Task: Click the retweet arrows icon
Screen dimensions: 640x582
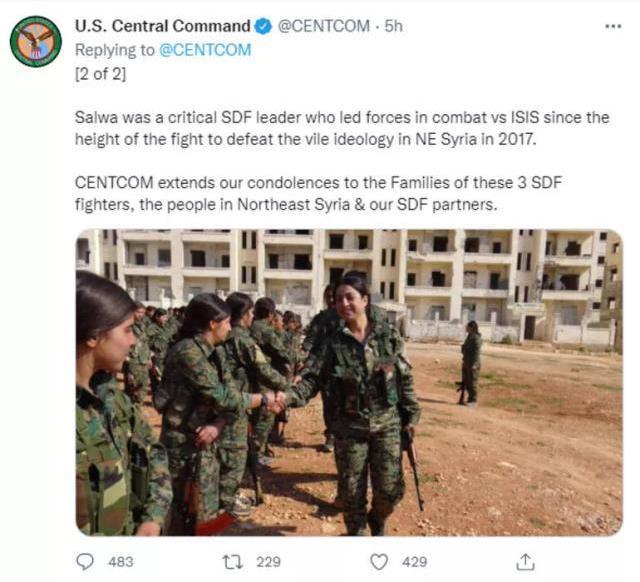Action: coord(233,562)
